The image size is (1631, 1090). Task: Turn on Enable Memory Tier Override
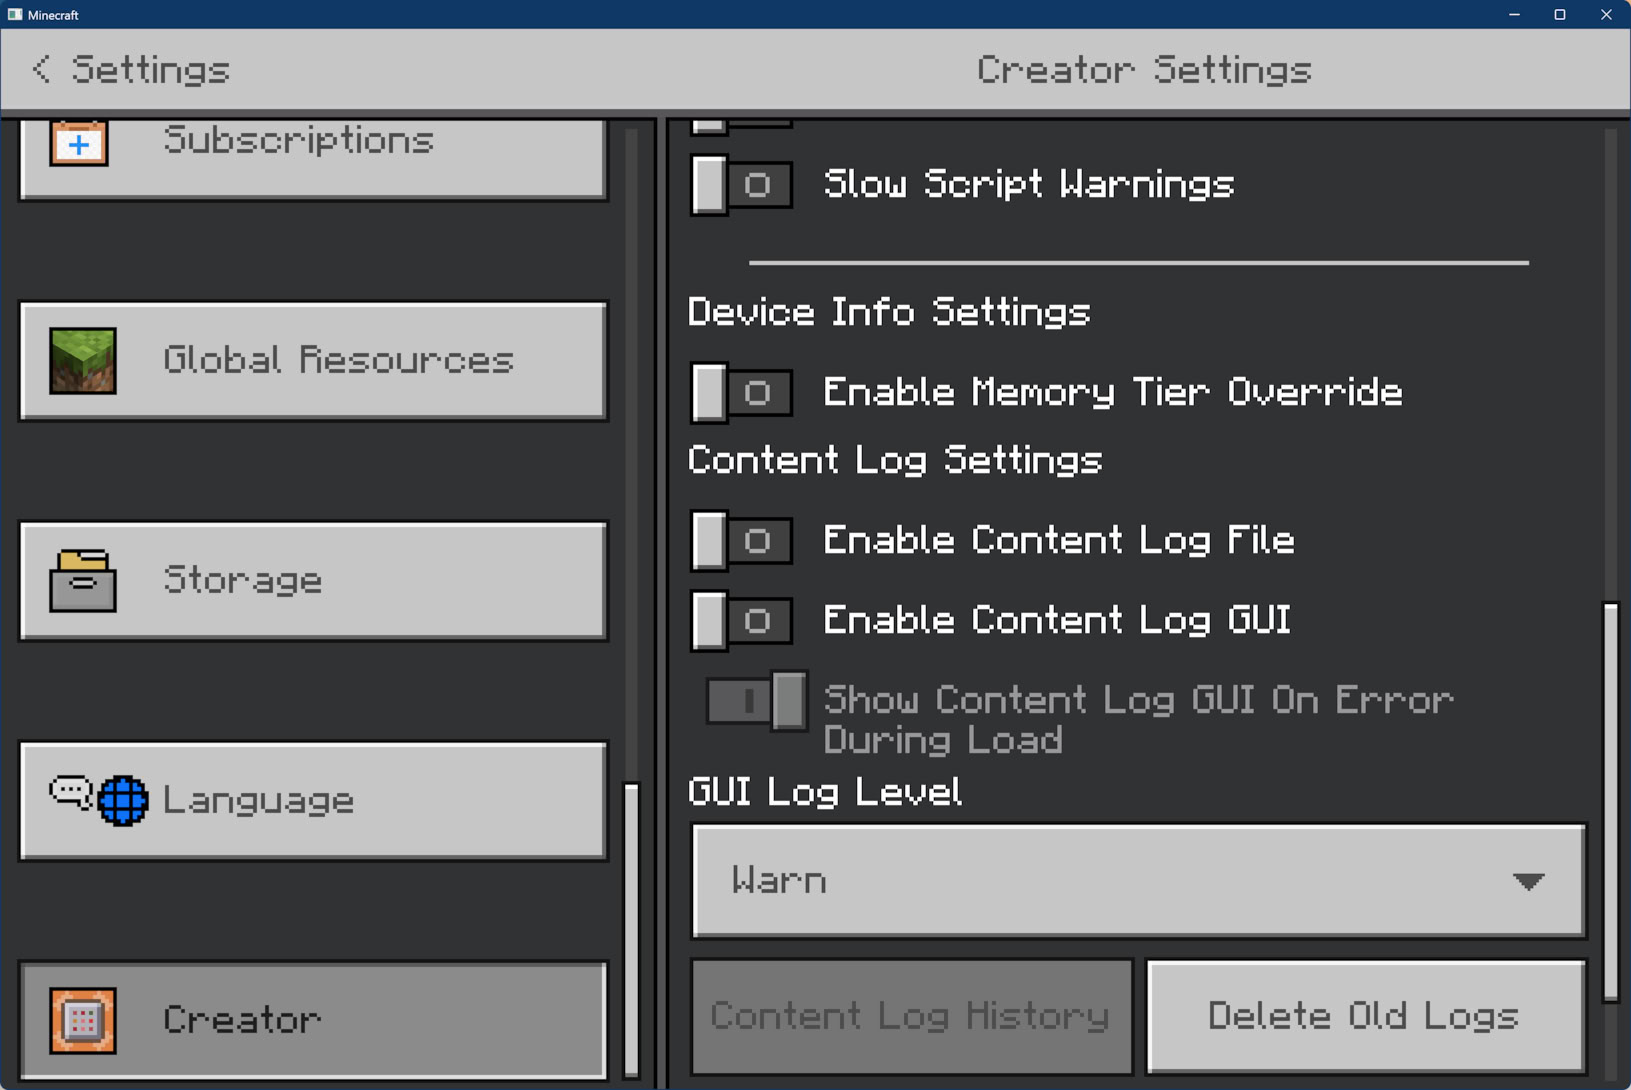pyautogui.click(x=740, y=392)
